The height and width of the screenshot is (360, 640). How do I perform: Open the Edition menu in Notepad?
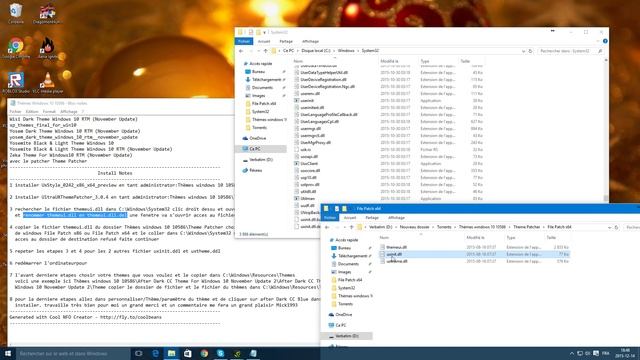pos(31,111)
